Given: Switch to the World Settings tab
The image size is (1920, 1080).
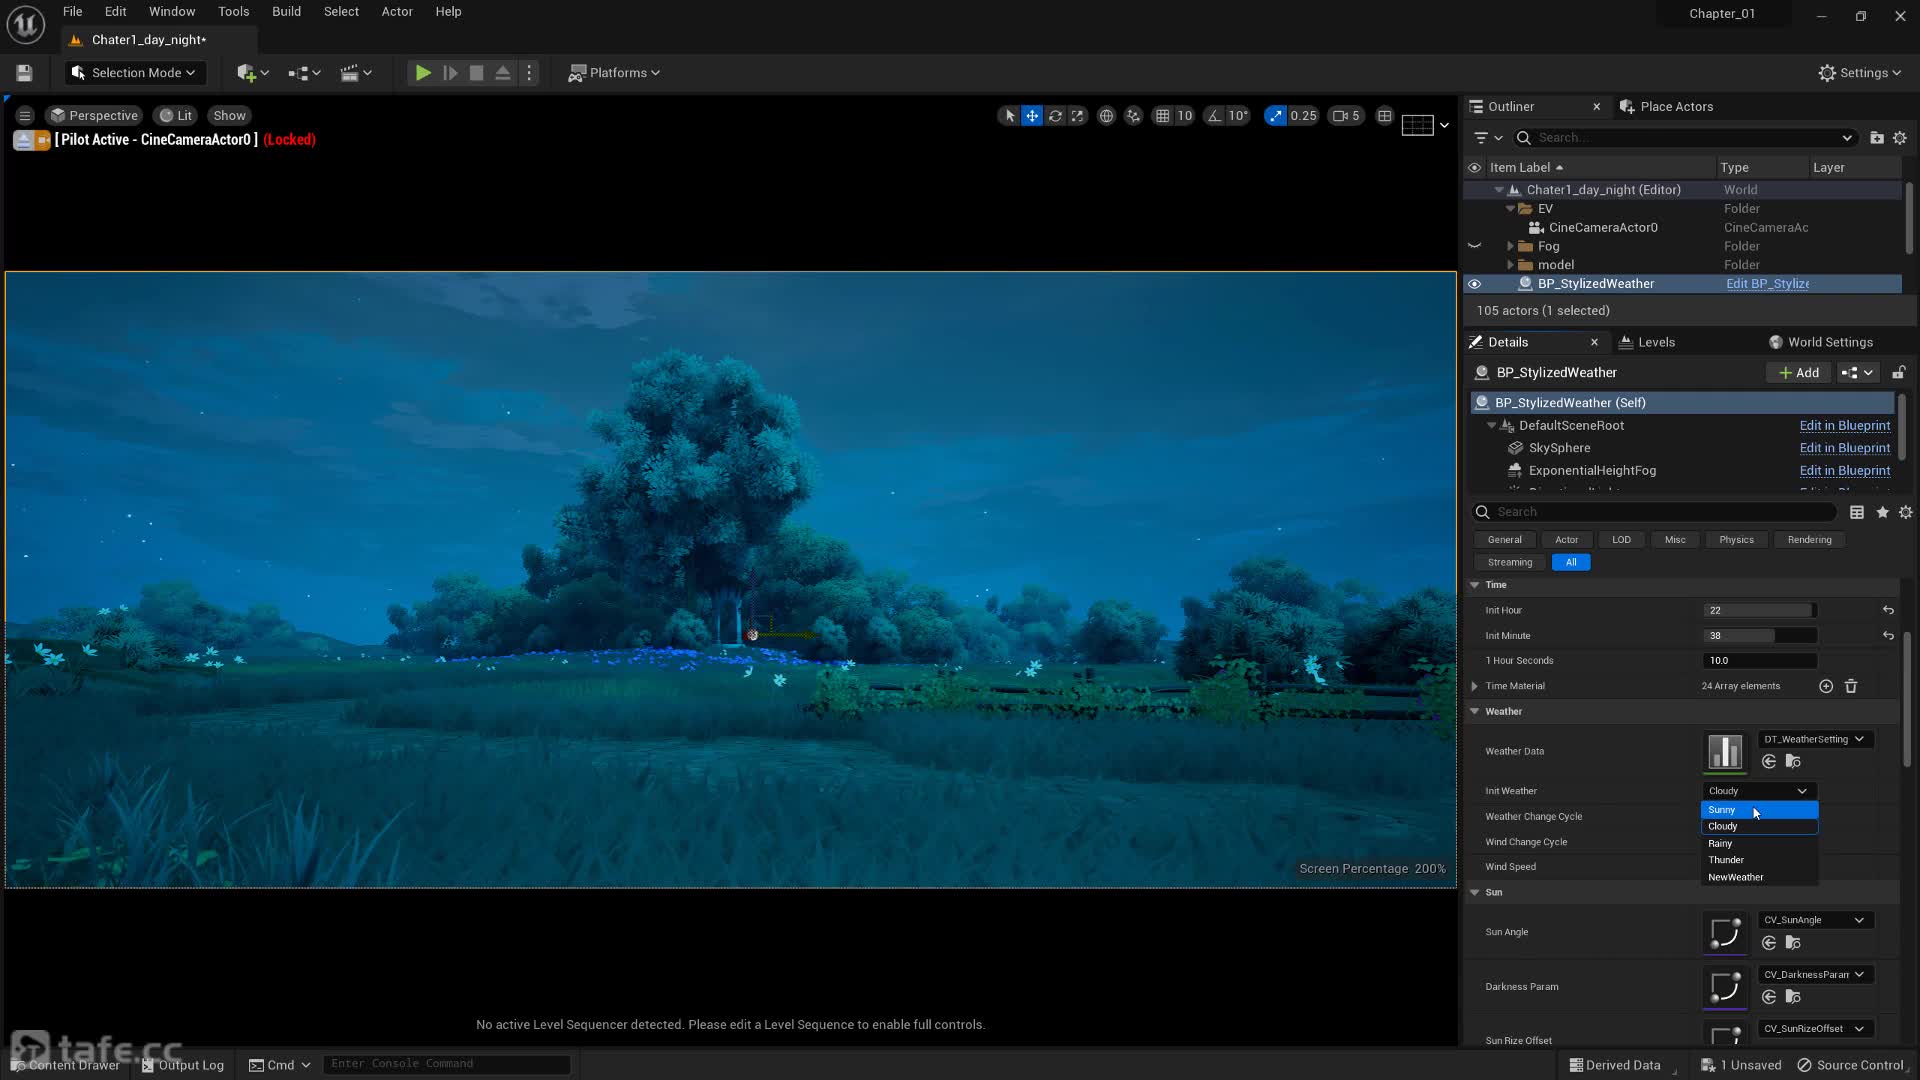Looking at the screenshot, I should coord(1820,342).
